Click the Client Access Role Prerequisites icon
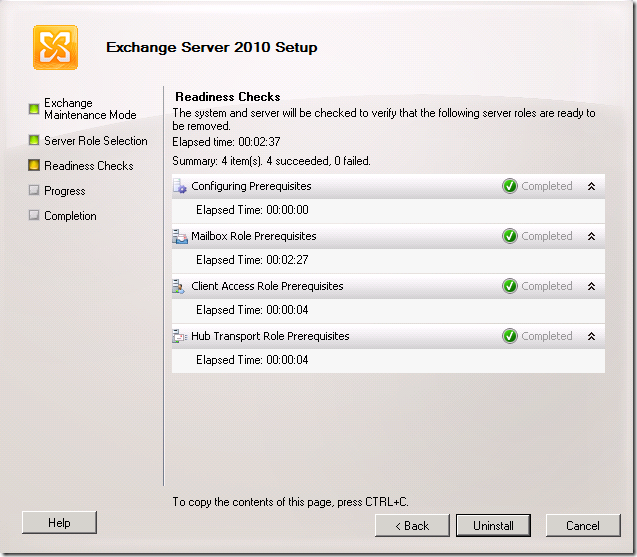The image size is (637, 557). (178, 286)
